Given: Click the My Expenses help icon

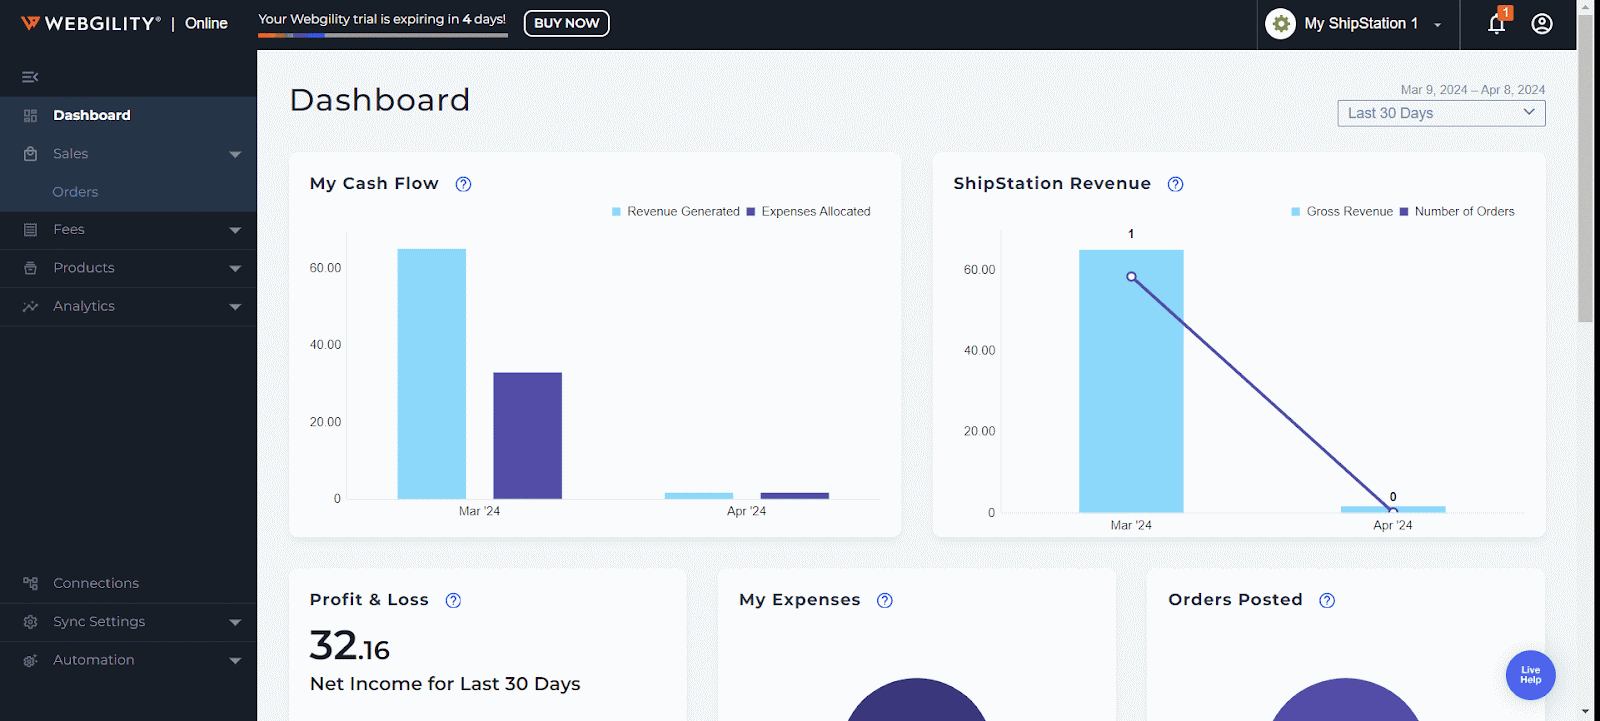Looking at the screenshot, I should pos(884,600).
